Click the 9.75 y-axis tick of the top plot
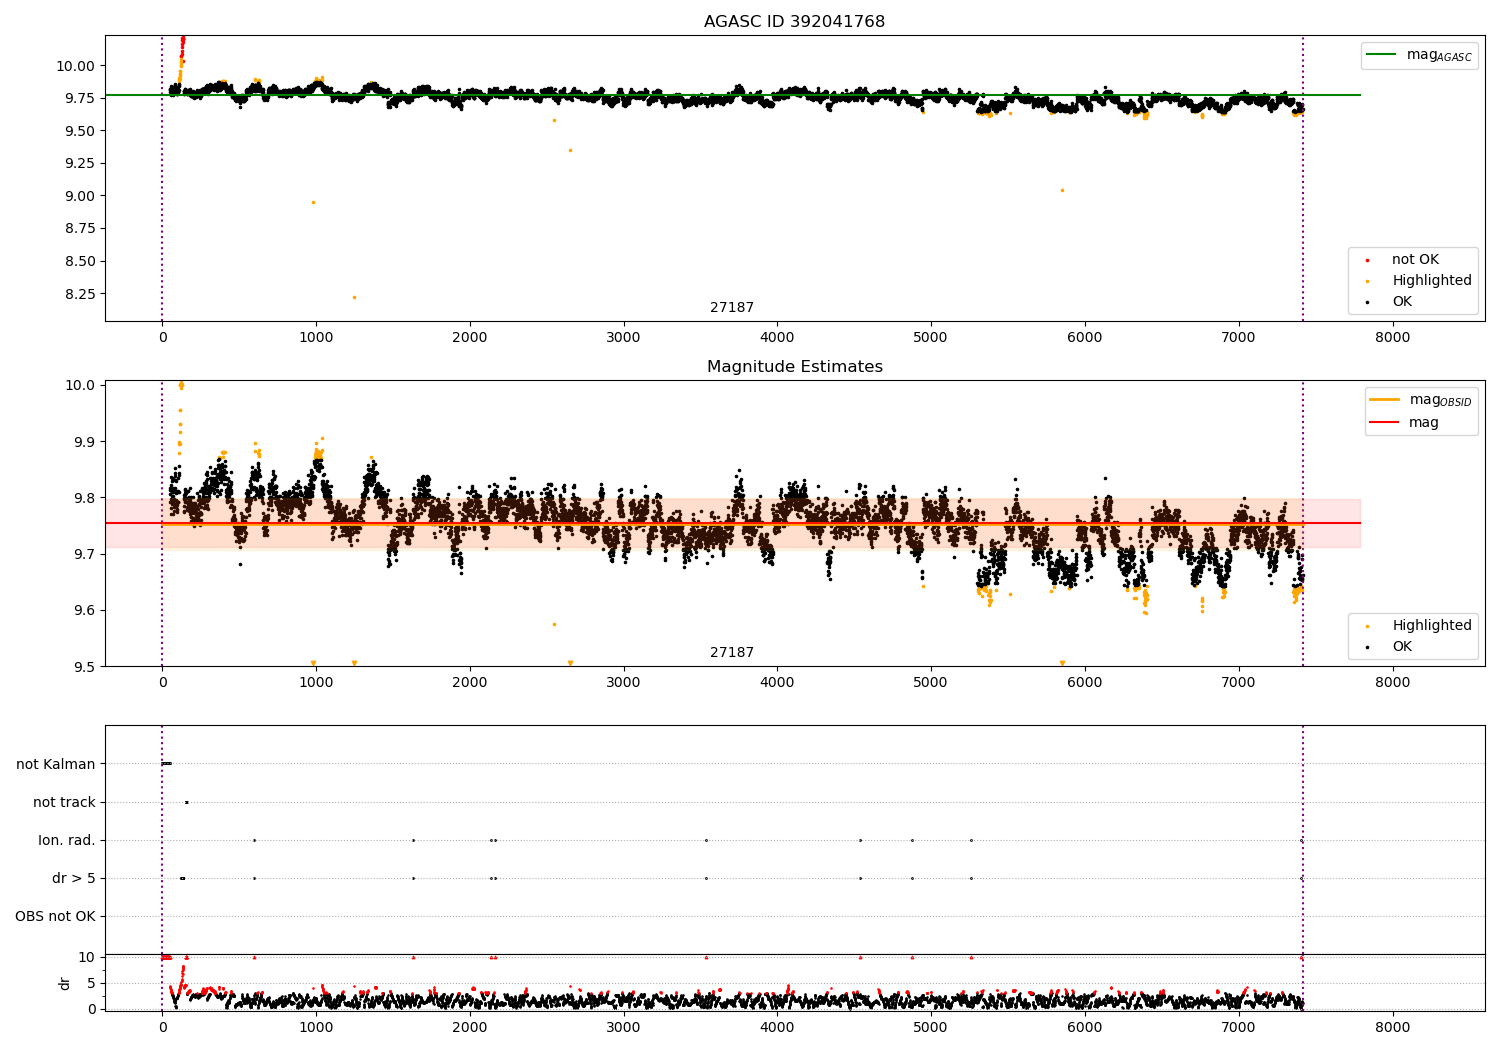The image size is (1500, 1050). tap(79, 98)
